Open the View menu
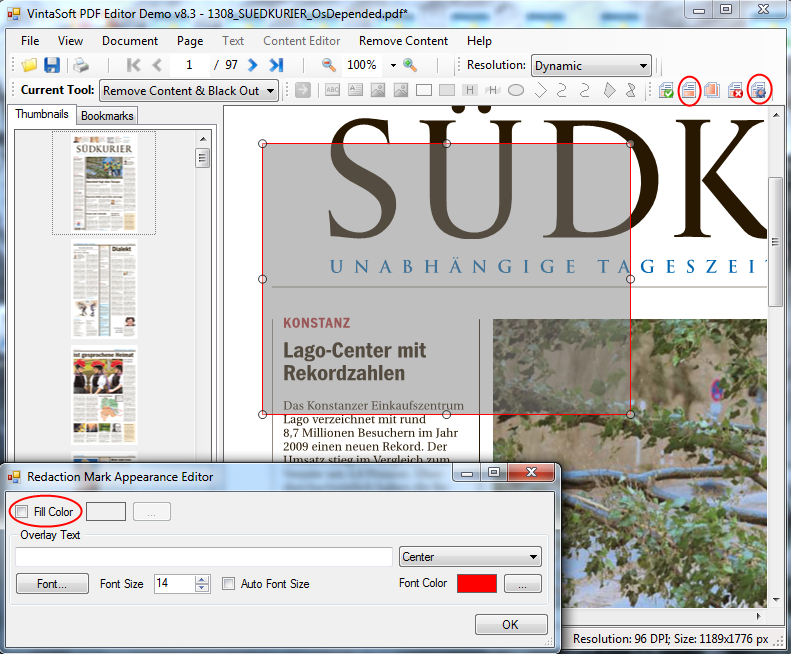Image resolution: width=791 pixels, height=654 pixels. pyautogui.click(x=71, y=41)
